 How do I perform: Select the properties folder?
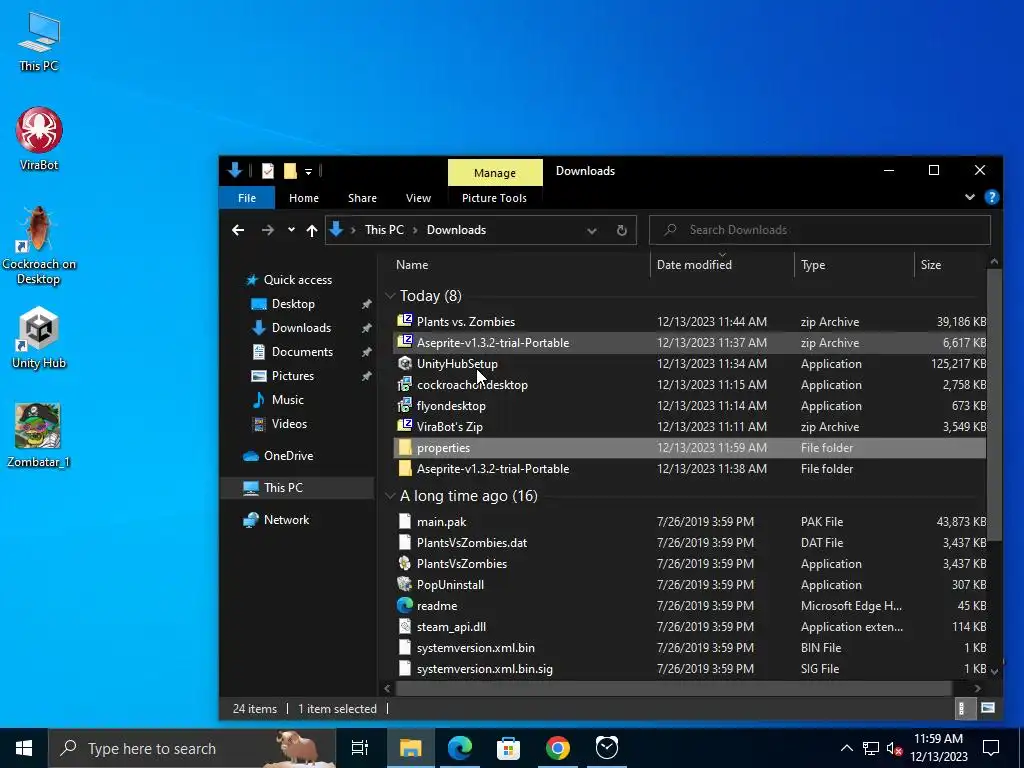[x=690, y=447]
